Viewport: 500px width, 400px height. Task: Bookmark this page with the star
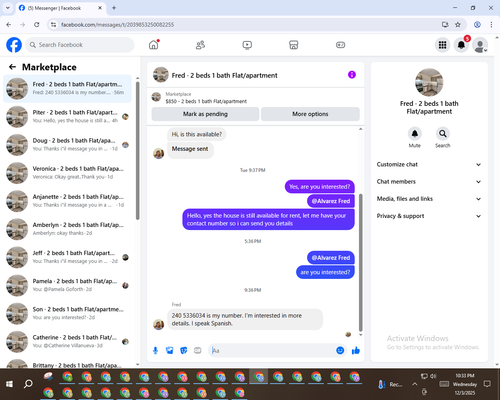coord(458,25)
